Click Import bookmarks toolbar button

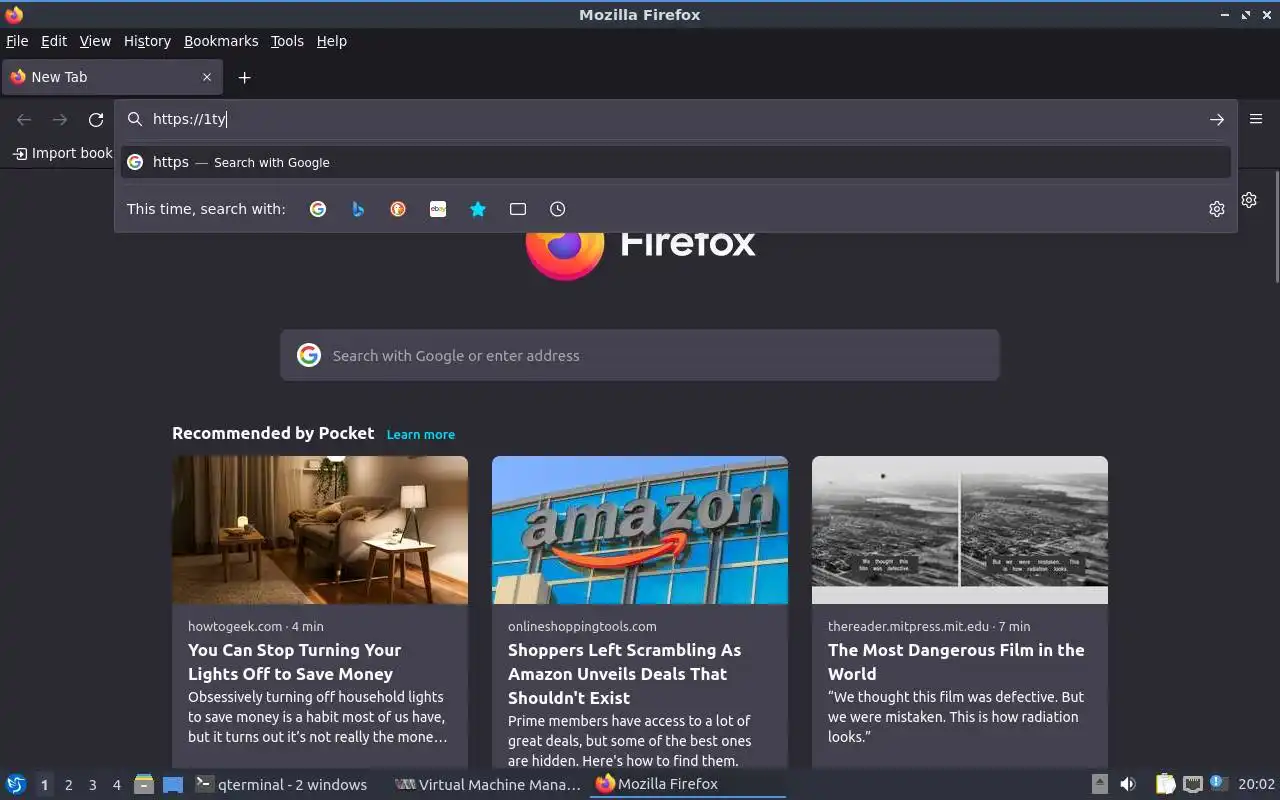coord(63,153)
